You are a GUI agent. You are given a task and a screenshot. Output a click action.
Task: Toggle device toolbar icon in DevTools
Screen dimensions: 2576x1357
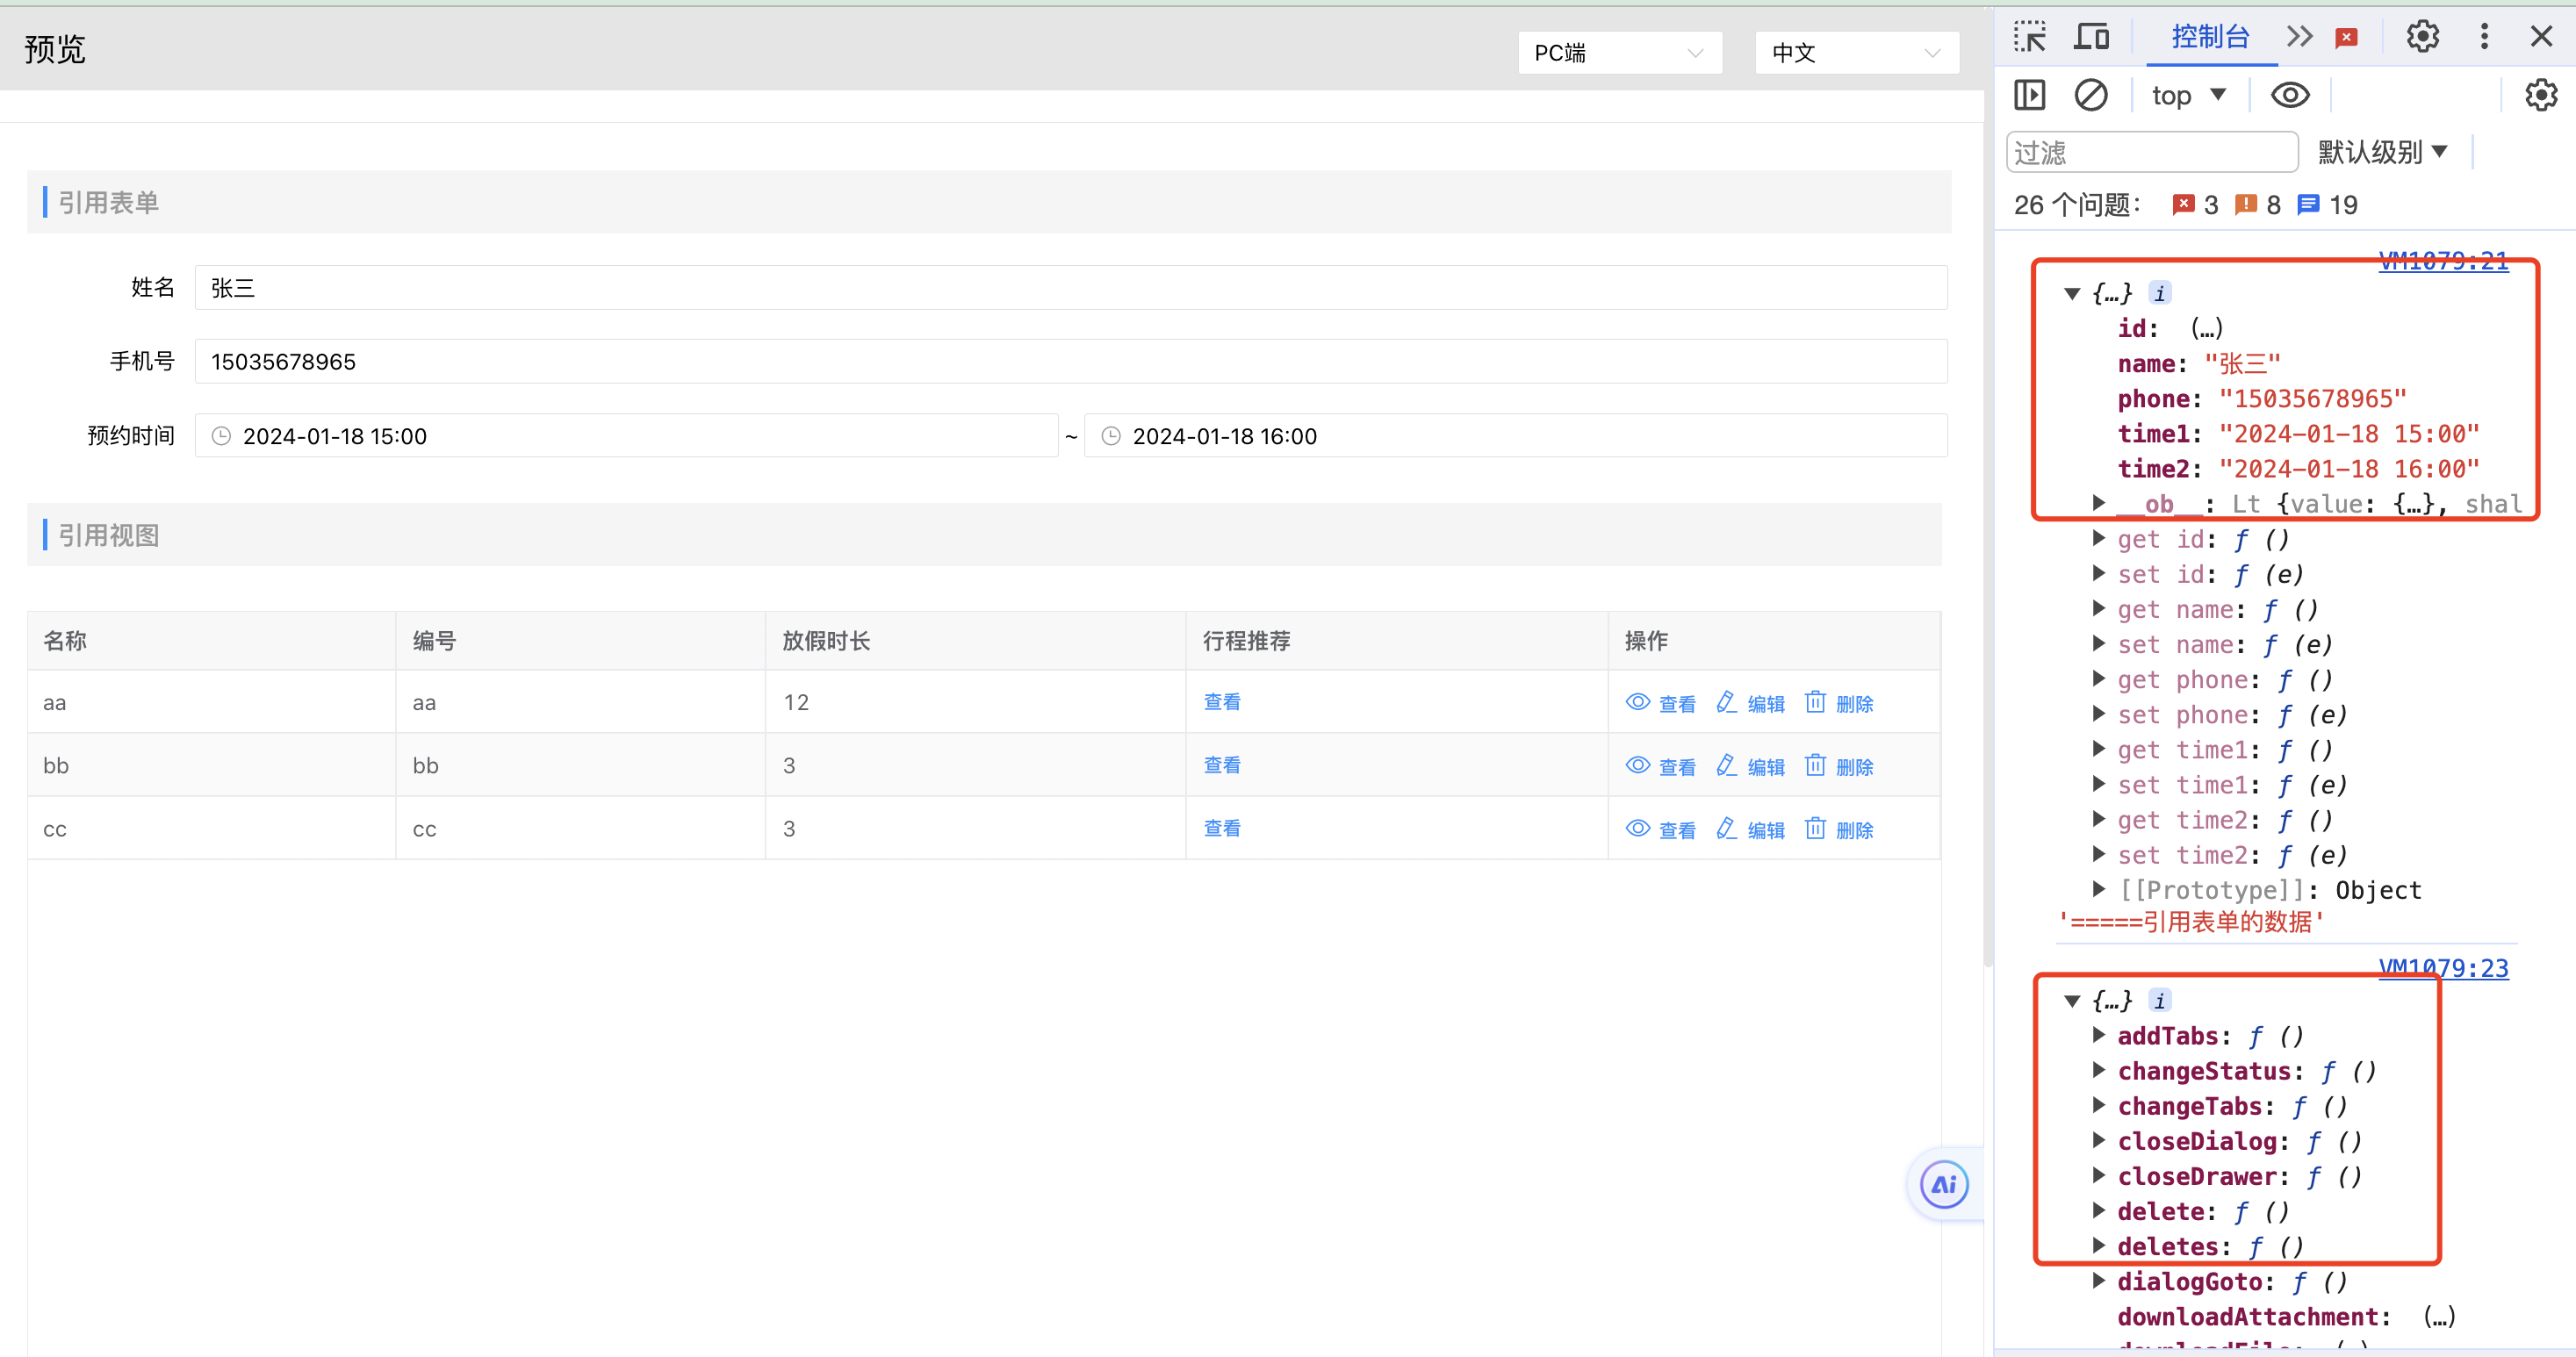(2091, 37)
